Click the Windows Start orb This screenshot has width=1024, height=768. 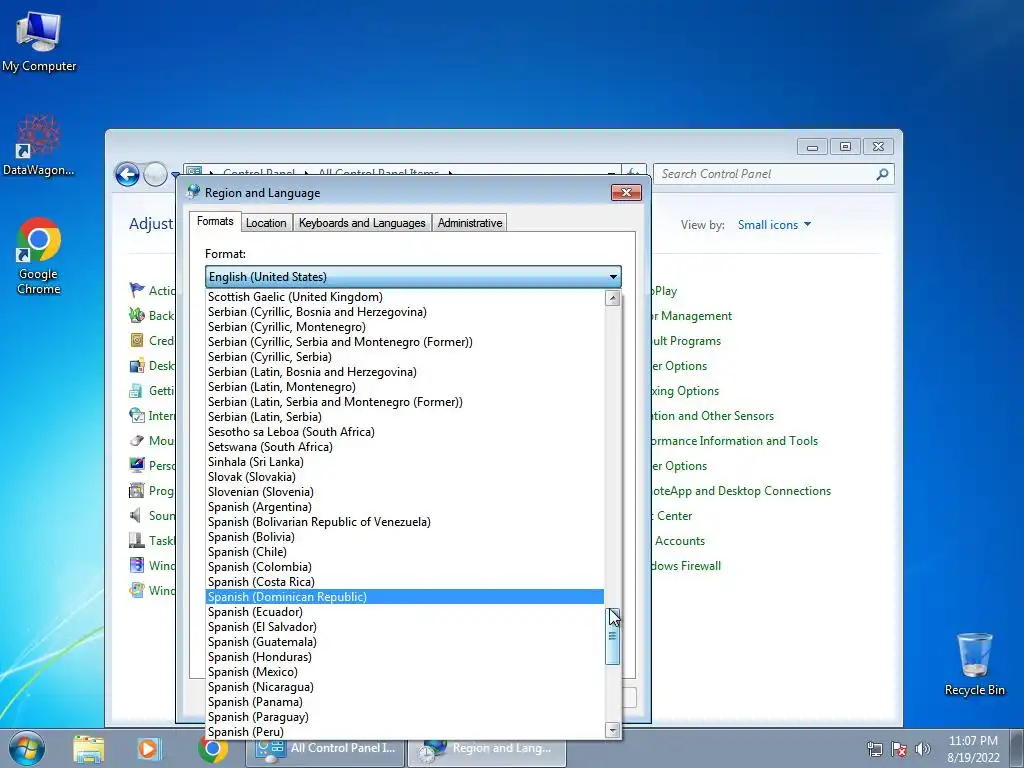coord(26,748)
